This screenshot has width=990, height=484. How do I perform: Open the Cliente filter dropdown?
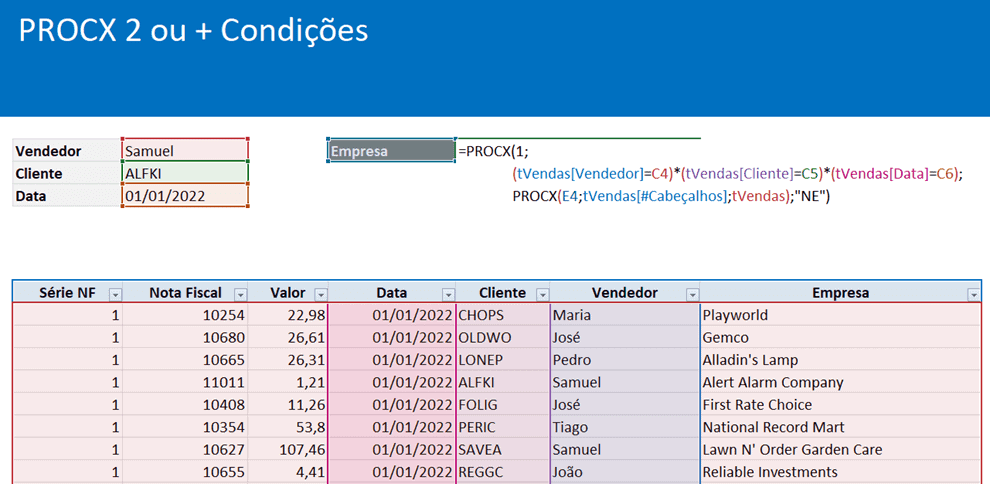pos(542,294)
